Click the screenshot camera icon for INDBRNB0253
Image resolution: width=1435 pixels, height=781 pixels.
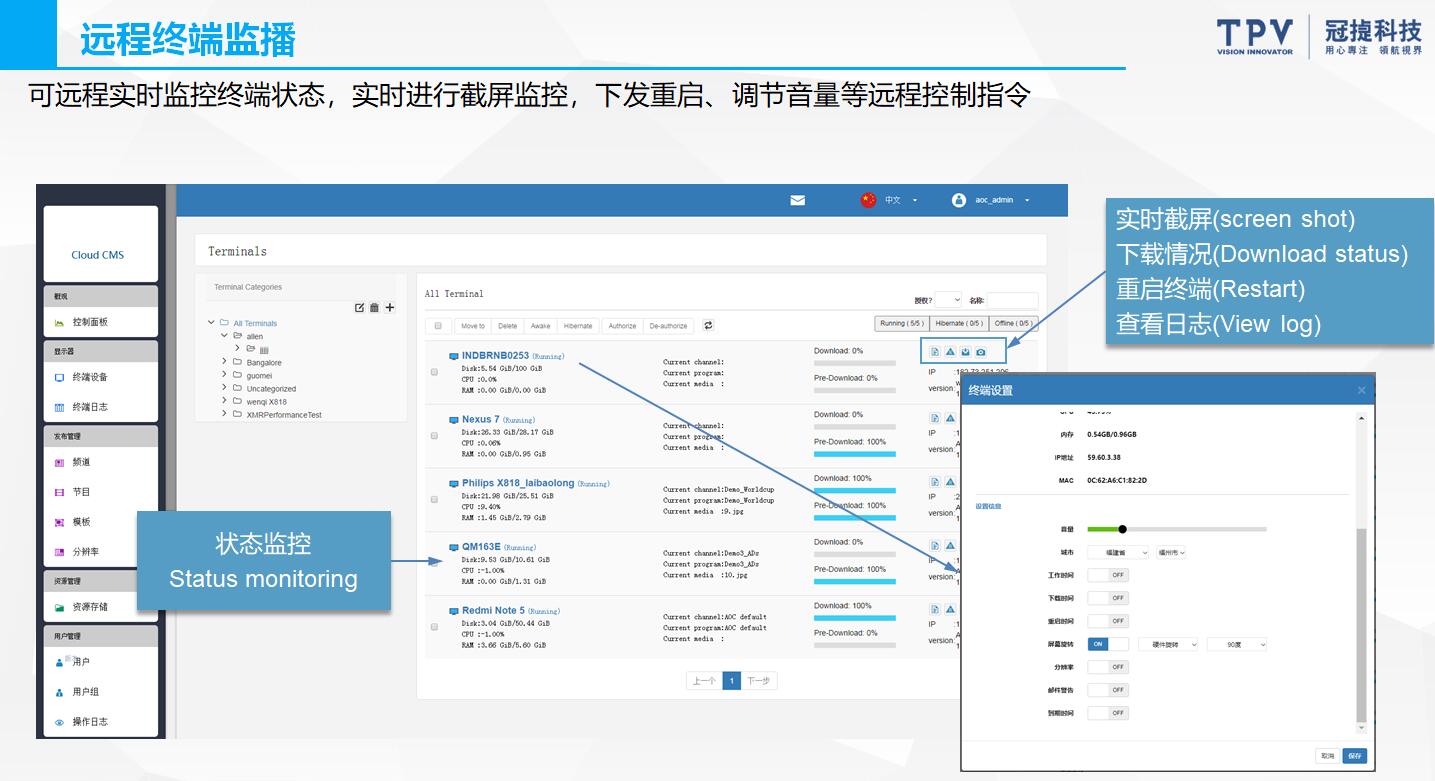pyautogui.click(x=981, y=352)
